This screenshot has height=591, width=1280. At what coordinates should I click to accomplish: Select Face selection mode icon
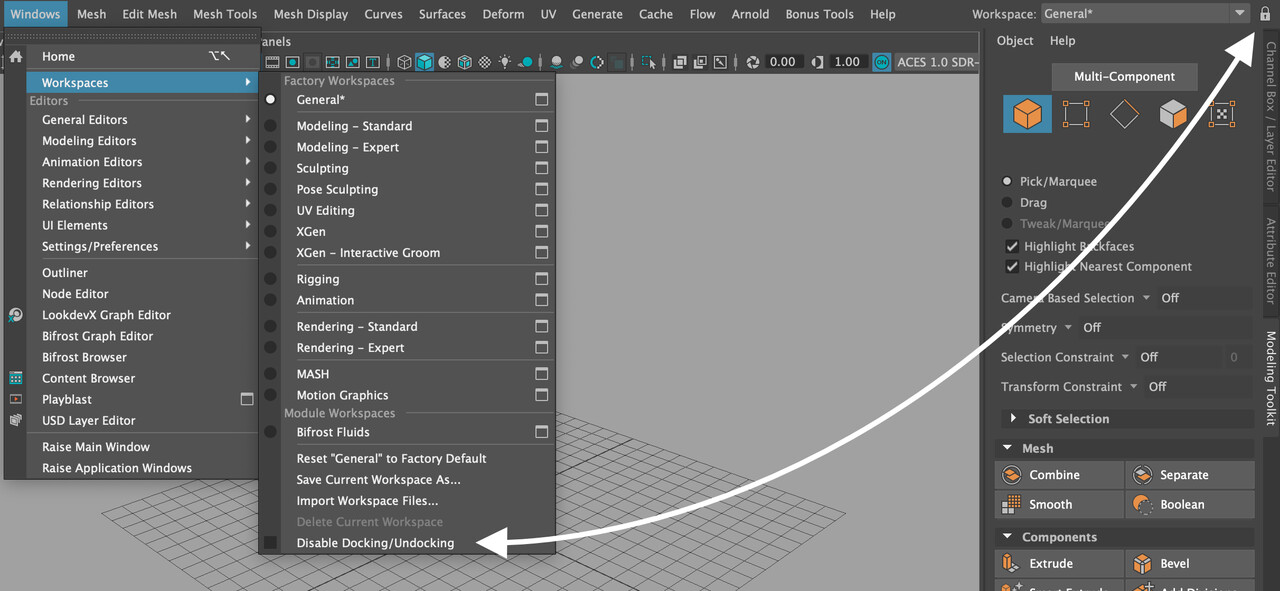[x=1173, y=114]
